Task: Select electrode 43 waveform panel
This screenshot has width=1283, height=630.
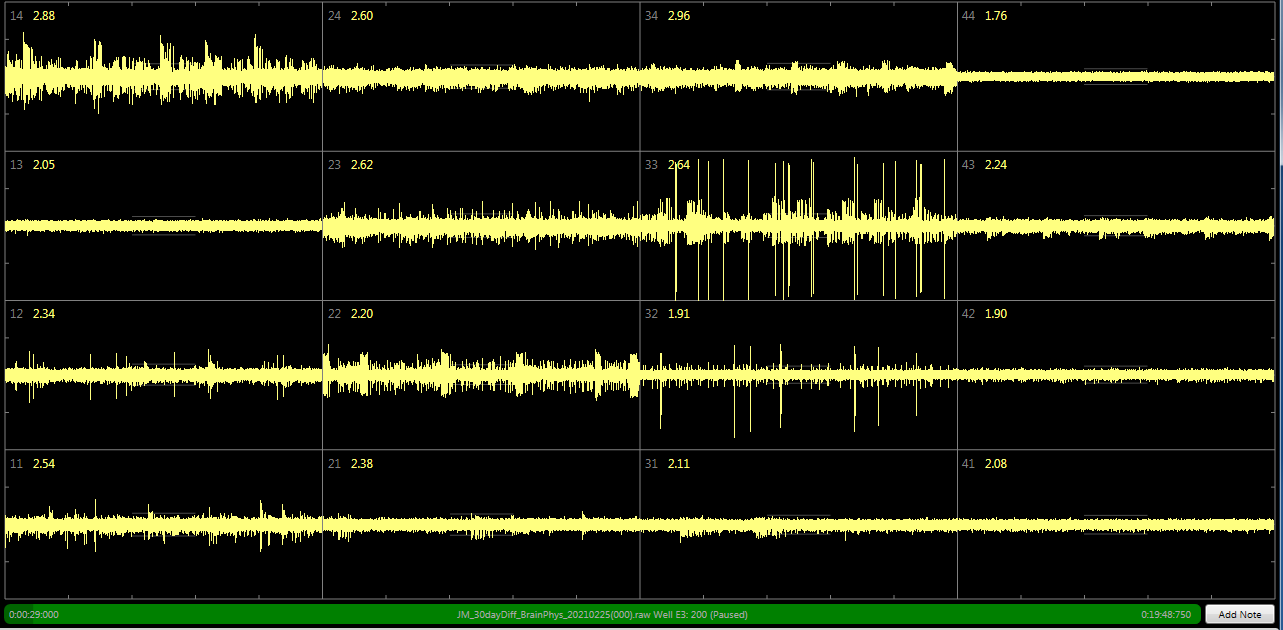Action: (1116, 226)
